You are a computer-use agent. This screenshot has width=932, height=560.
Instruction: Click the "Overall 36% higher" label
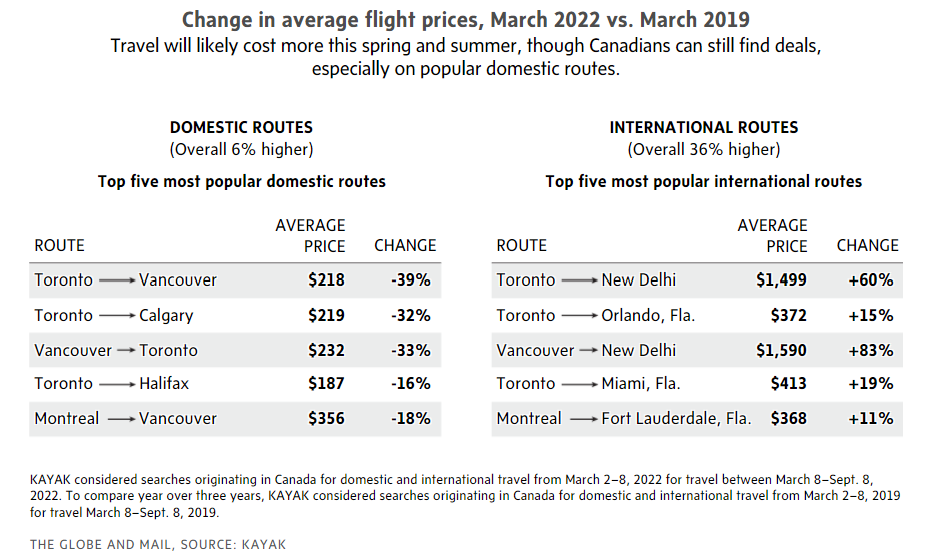click(704, 150)
